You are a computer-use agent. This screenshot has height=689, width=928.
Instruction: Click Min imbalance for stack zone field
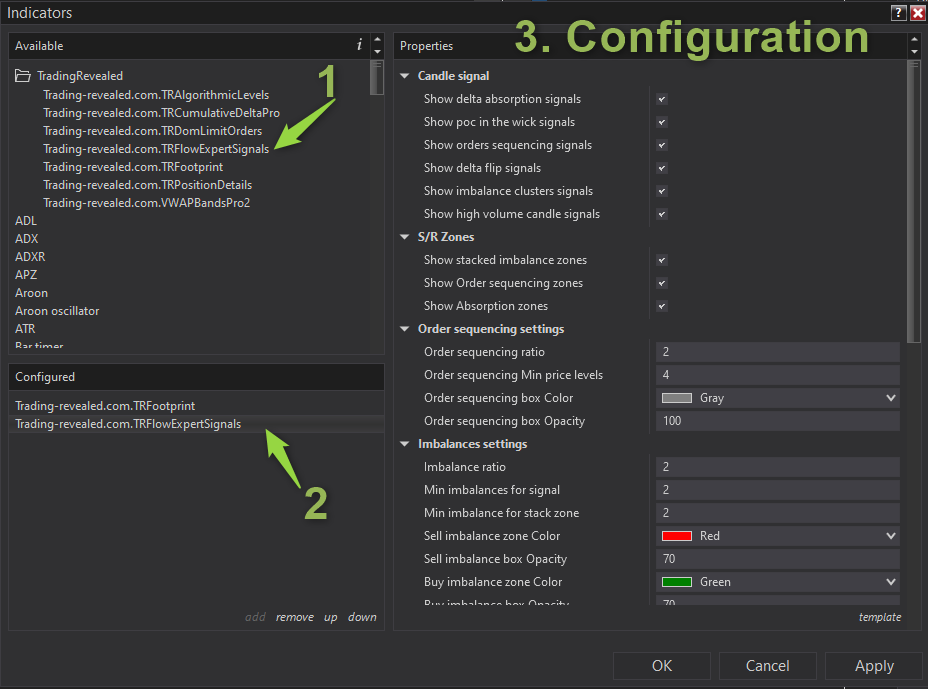point(778,513)
